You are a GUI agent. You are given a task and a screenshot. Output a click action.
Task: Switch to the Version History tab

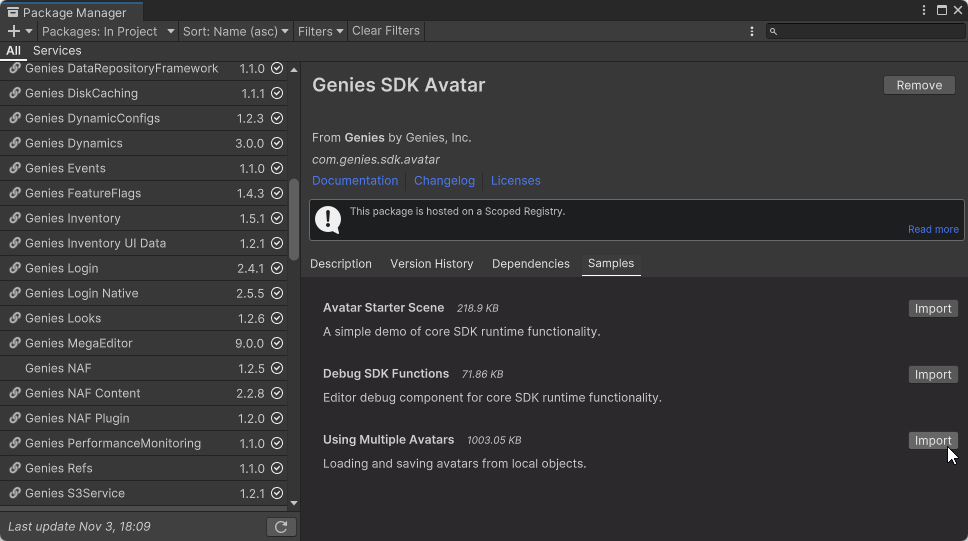pos(431,264)
